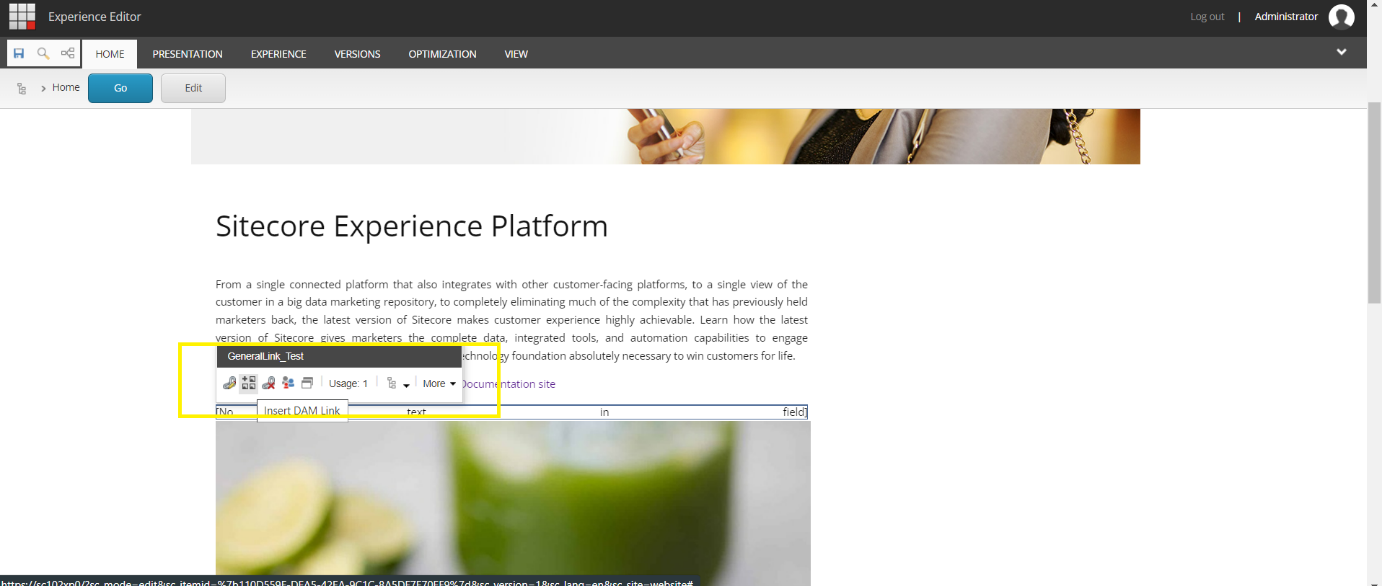This screenshot has width=1382, height=586.
Task: Click the Home breadcrumb item
Action: point(66,88)
